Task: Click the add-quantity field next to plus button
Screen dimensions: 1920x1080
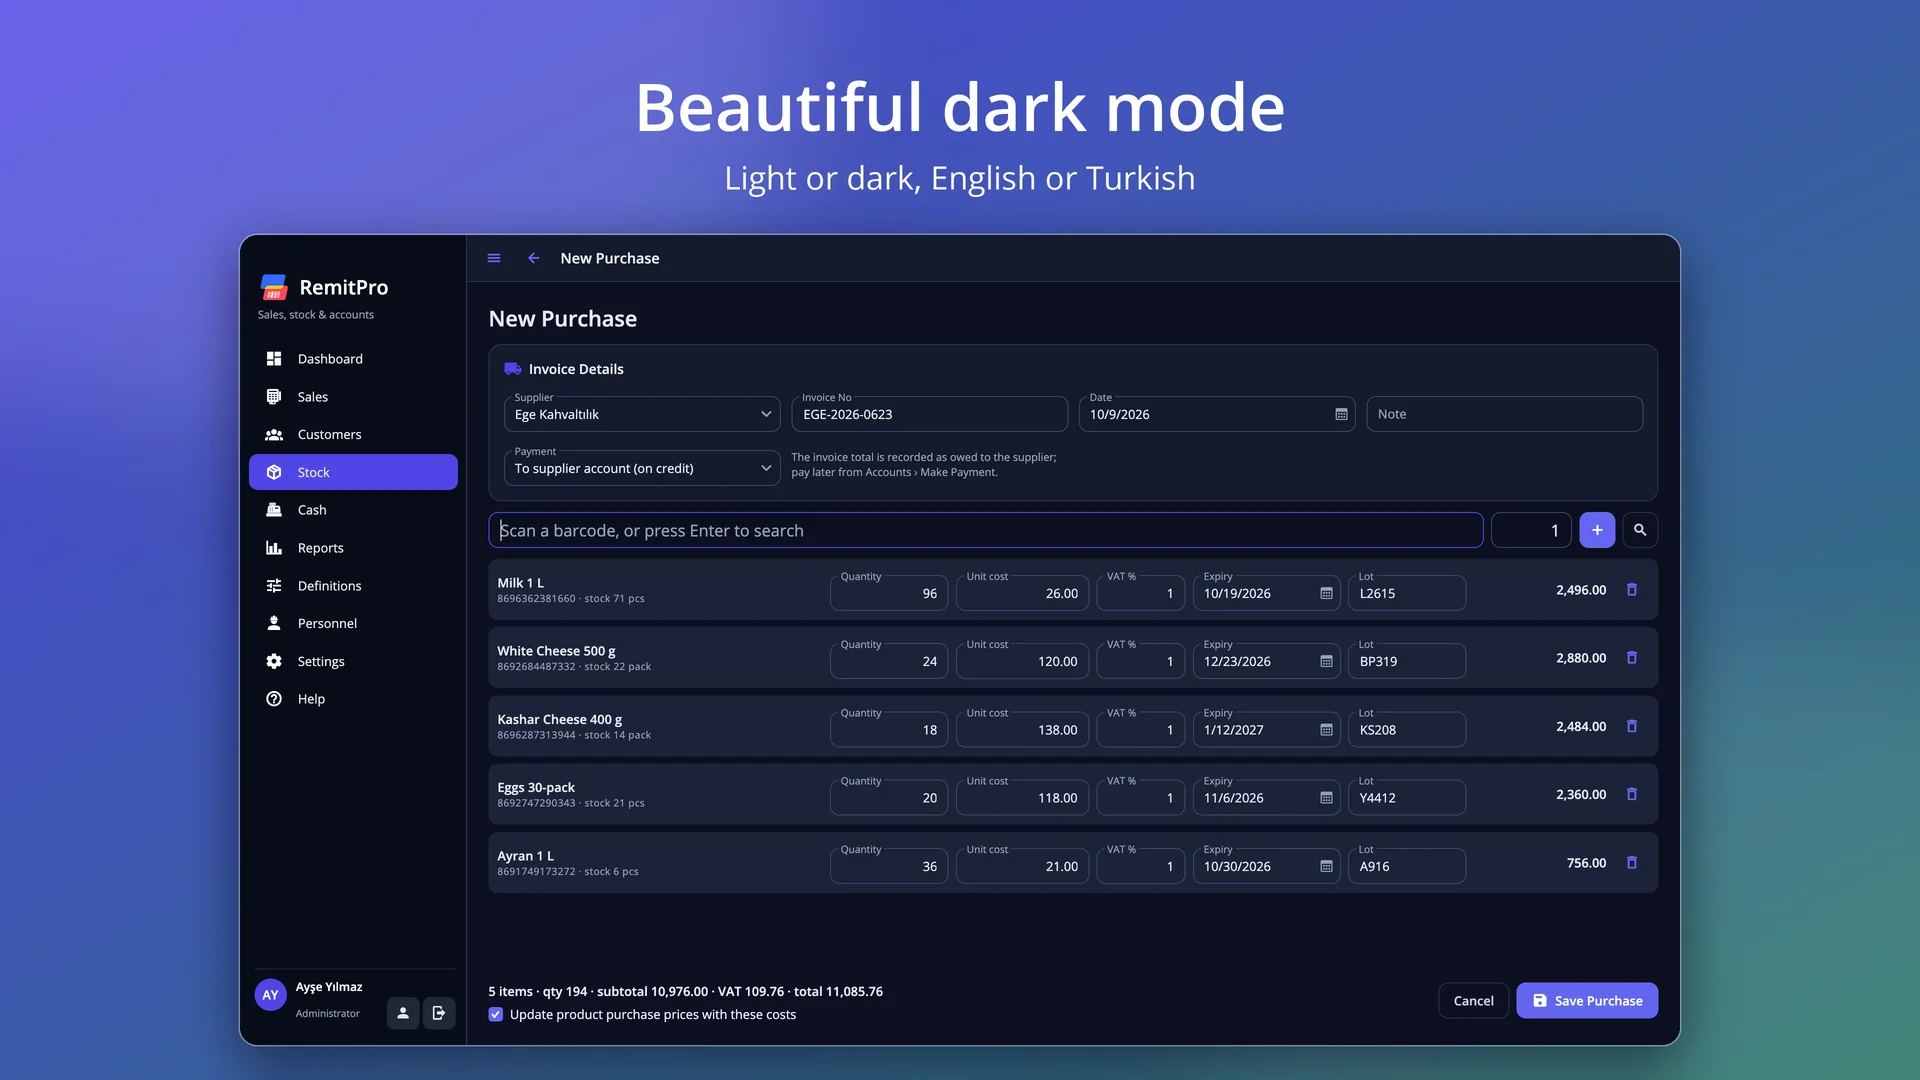Action: [1531, 530]
